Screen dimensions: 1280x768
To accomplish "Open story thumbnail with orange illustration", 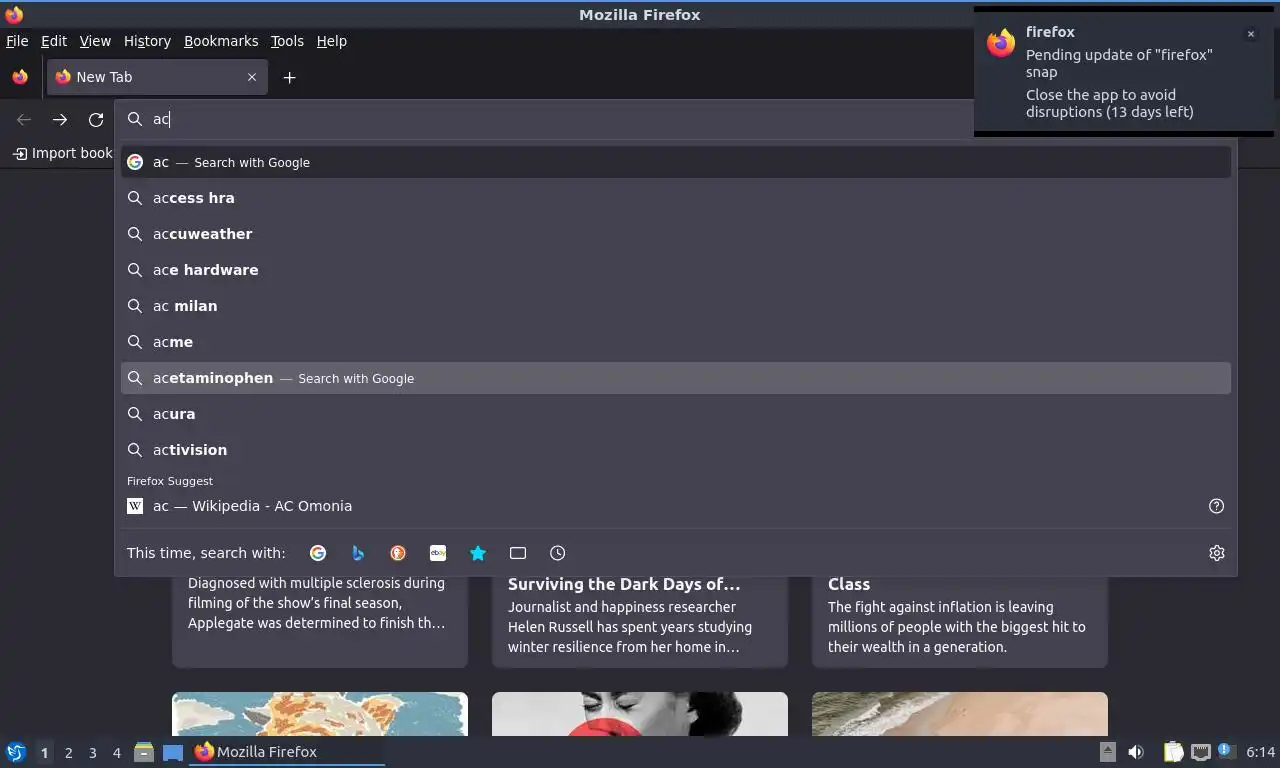I will pyautogui.click(x=320, y=714).
